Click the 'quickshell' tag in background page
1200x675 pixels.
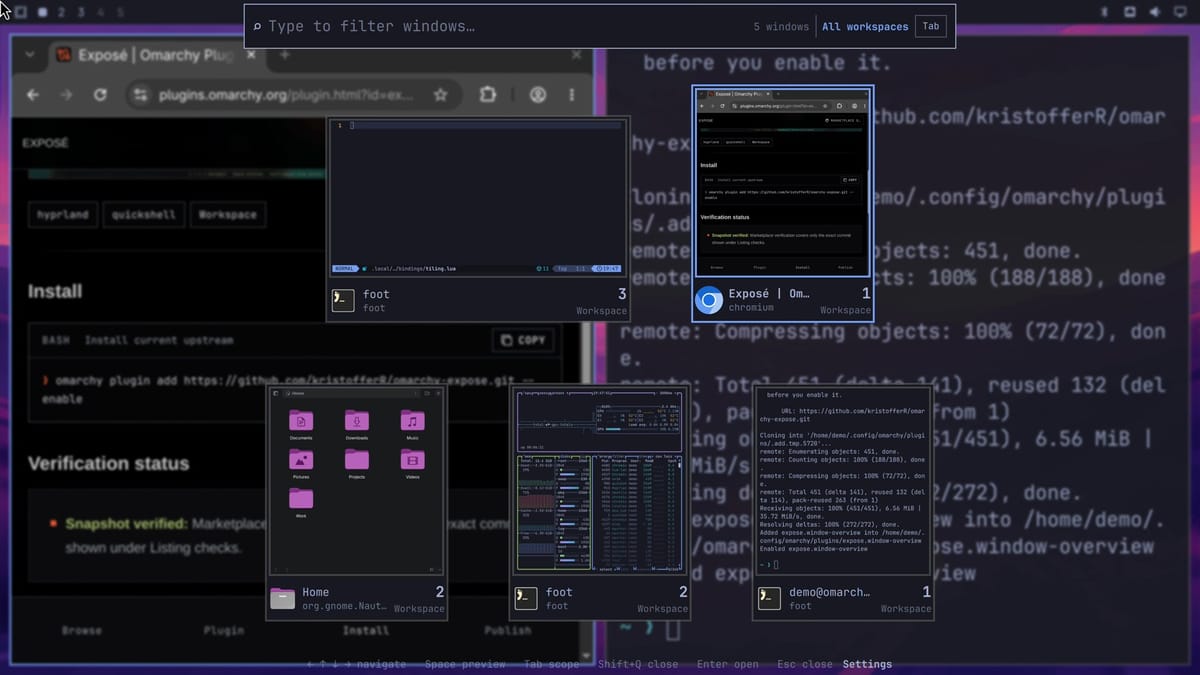point(143,214)
